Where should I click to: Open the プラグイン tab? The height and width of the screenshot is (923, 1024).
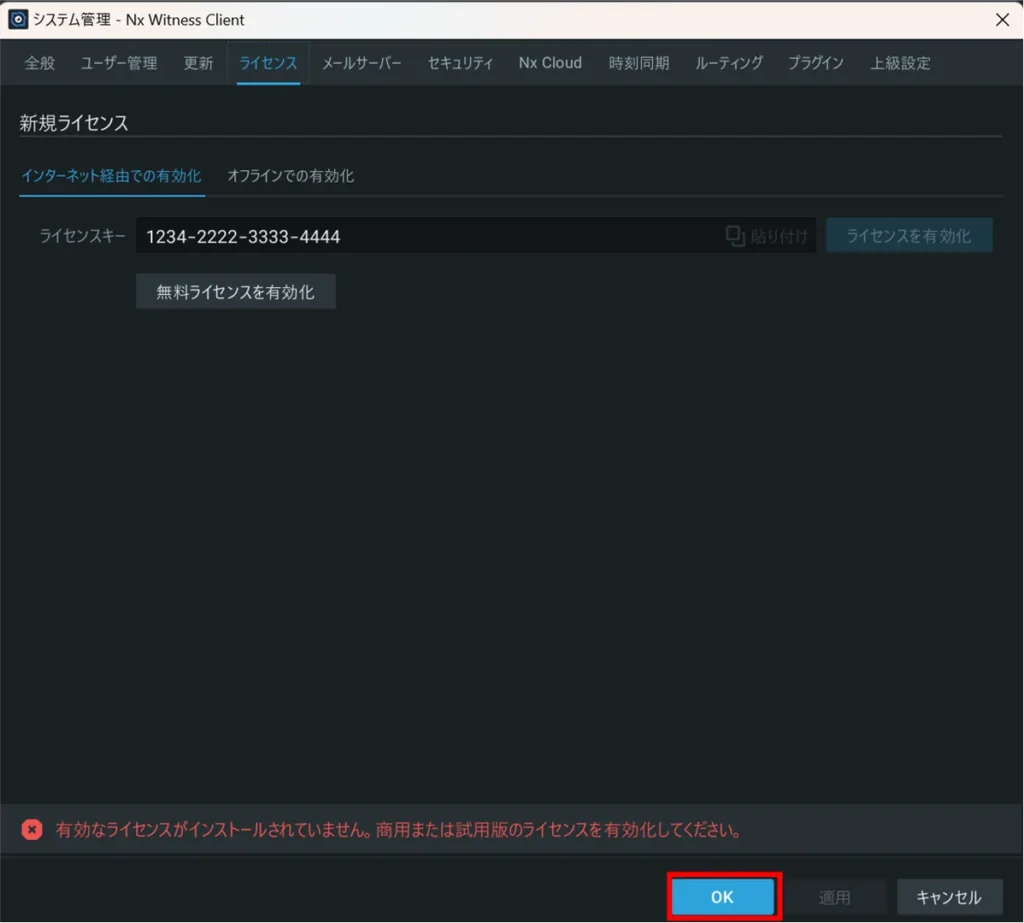pos(816,63)
